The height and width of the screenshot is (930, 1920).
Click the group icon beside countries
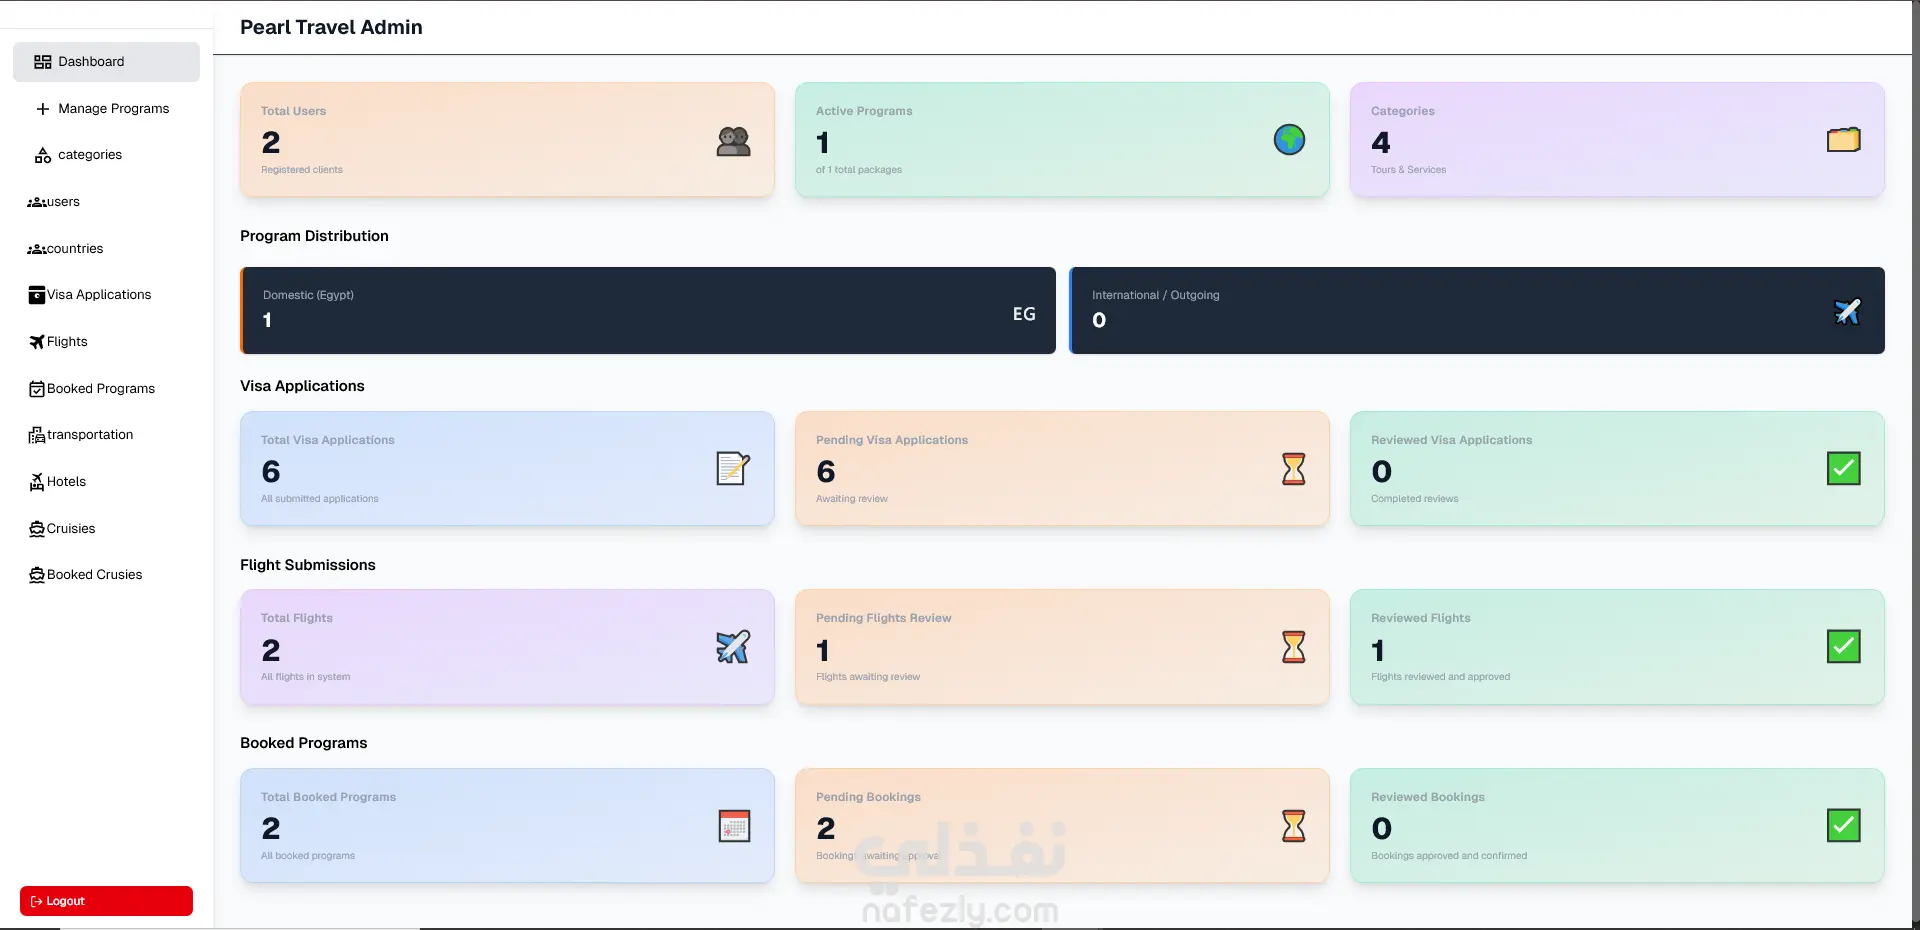[x=37, y=249]
